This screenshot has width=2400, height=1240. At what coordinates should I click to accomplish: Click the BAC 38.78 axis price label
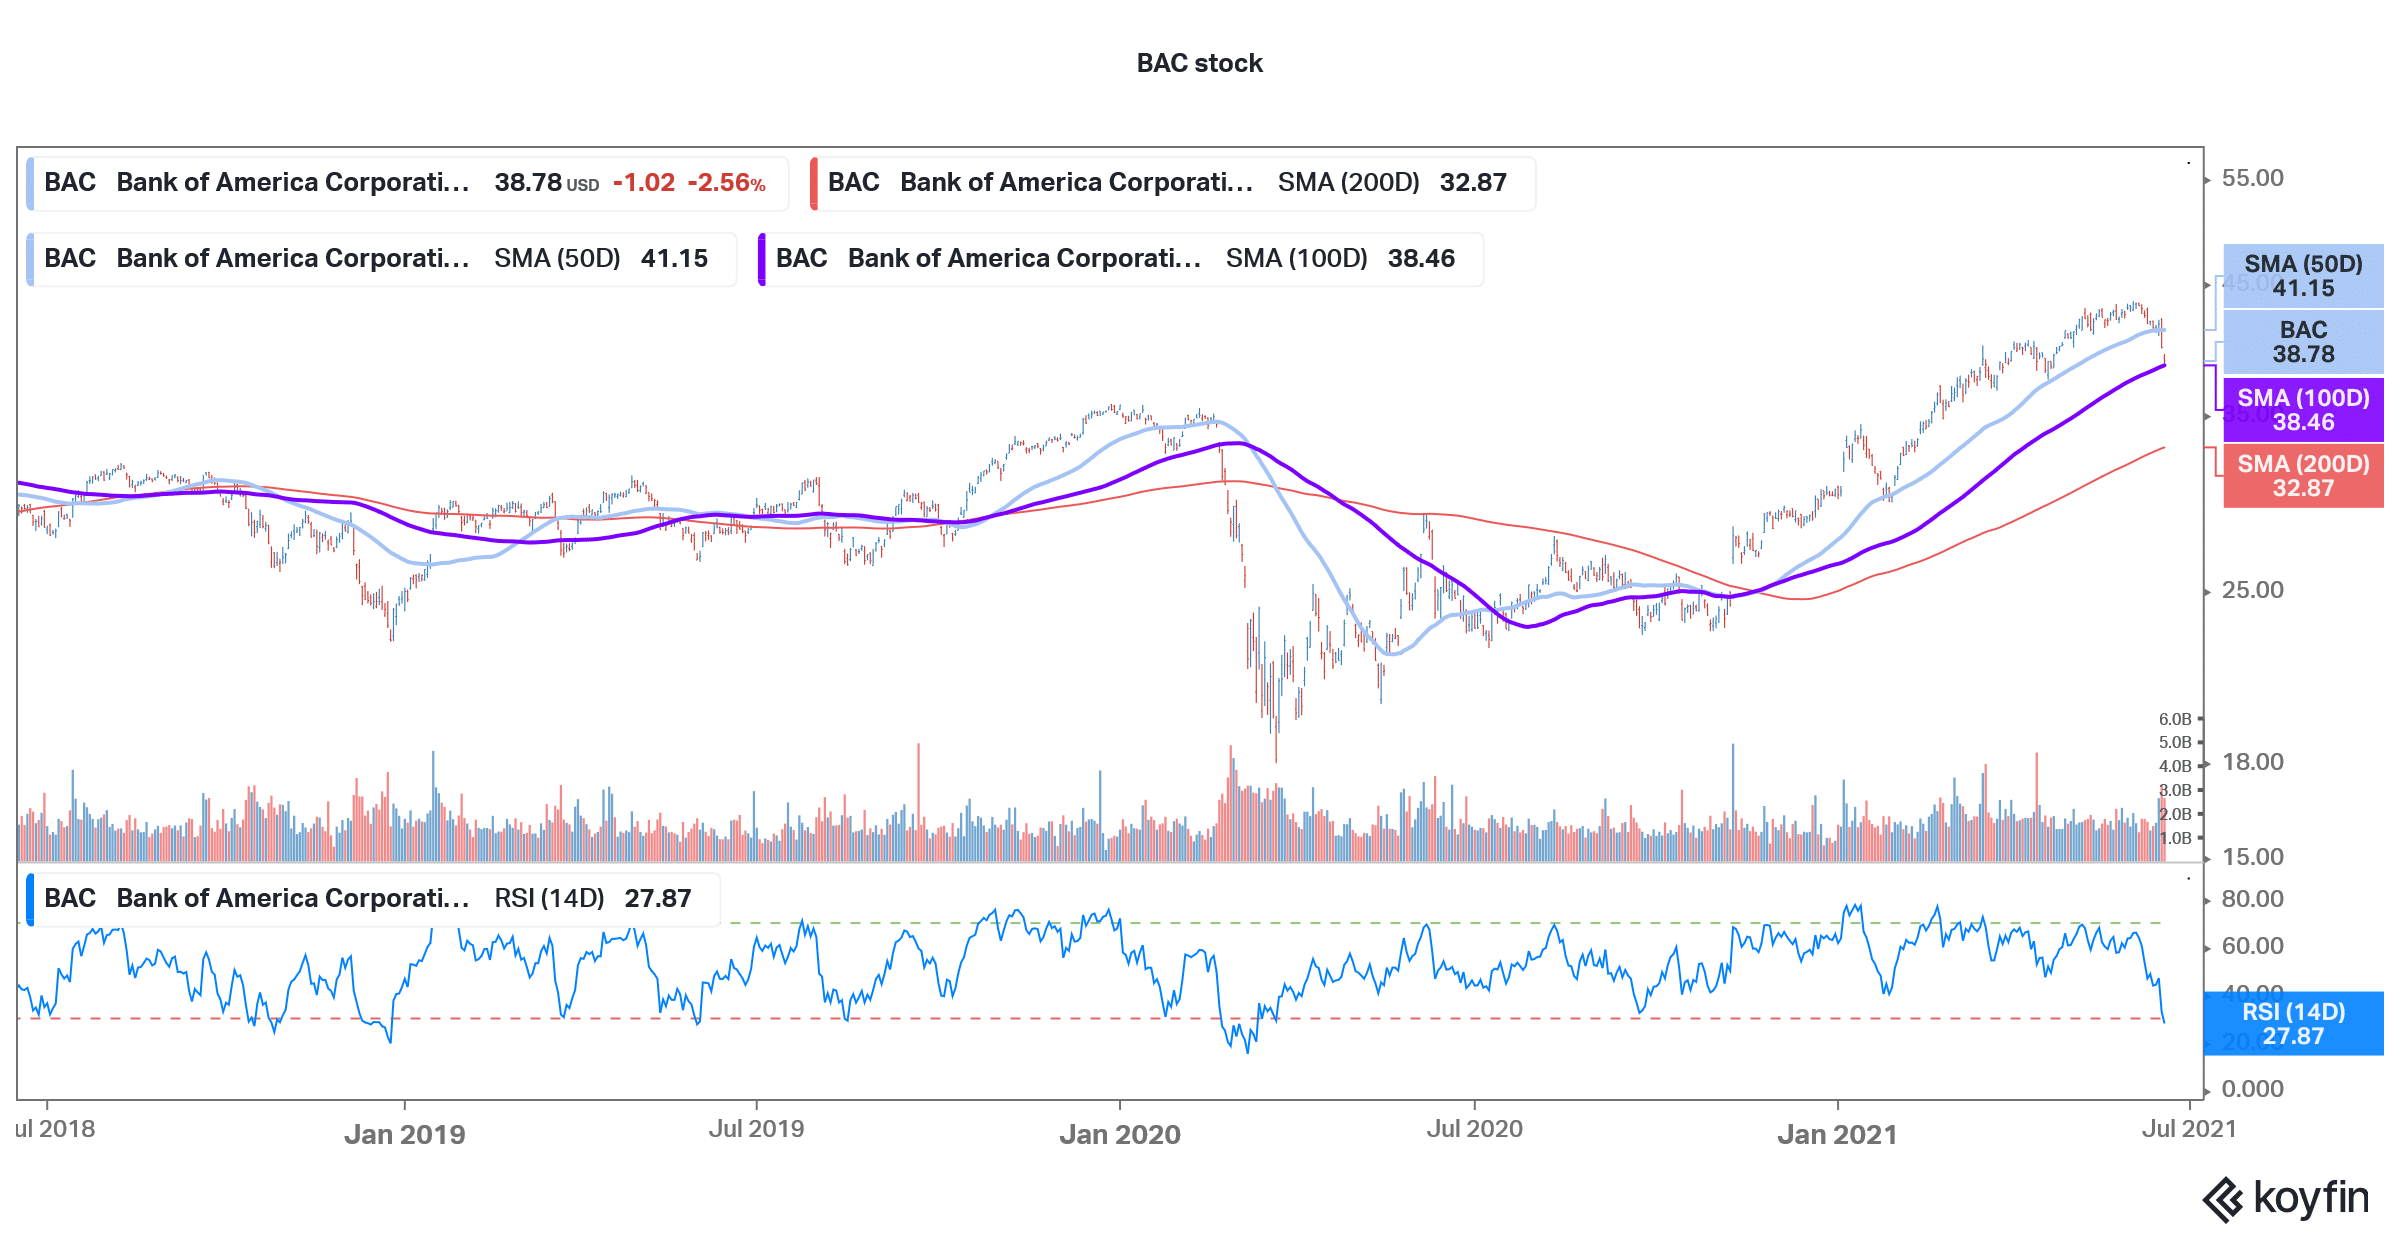point(2303,342)
